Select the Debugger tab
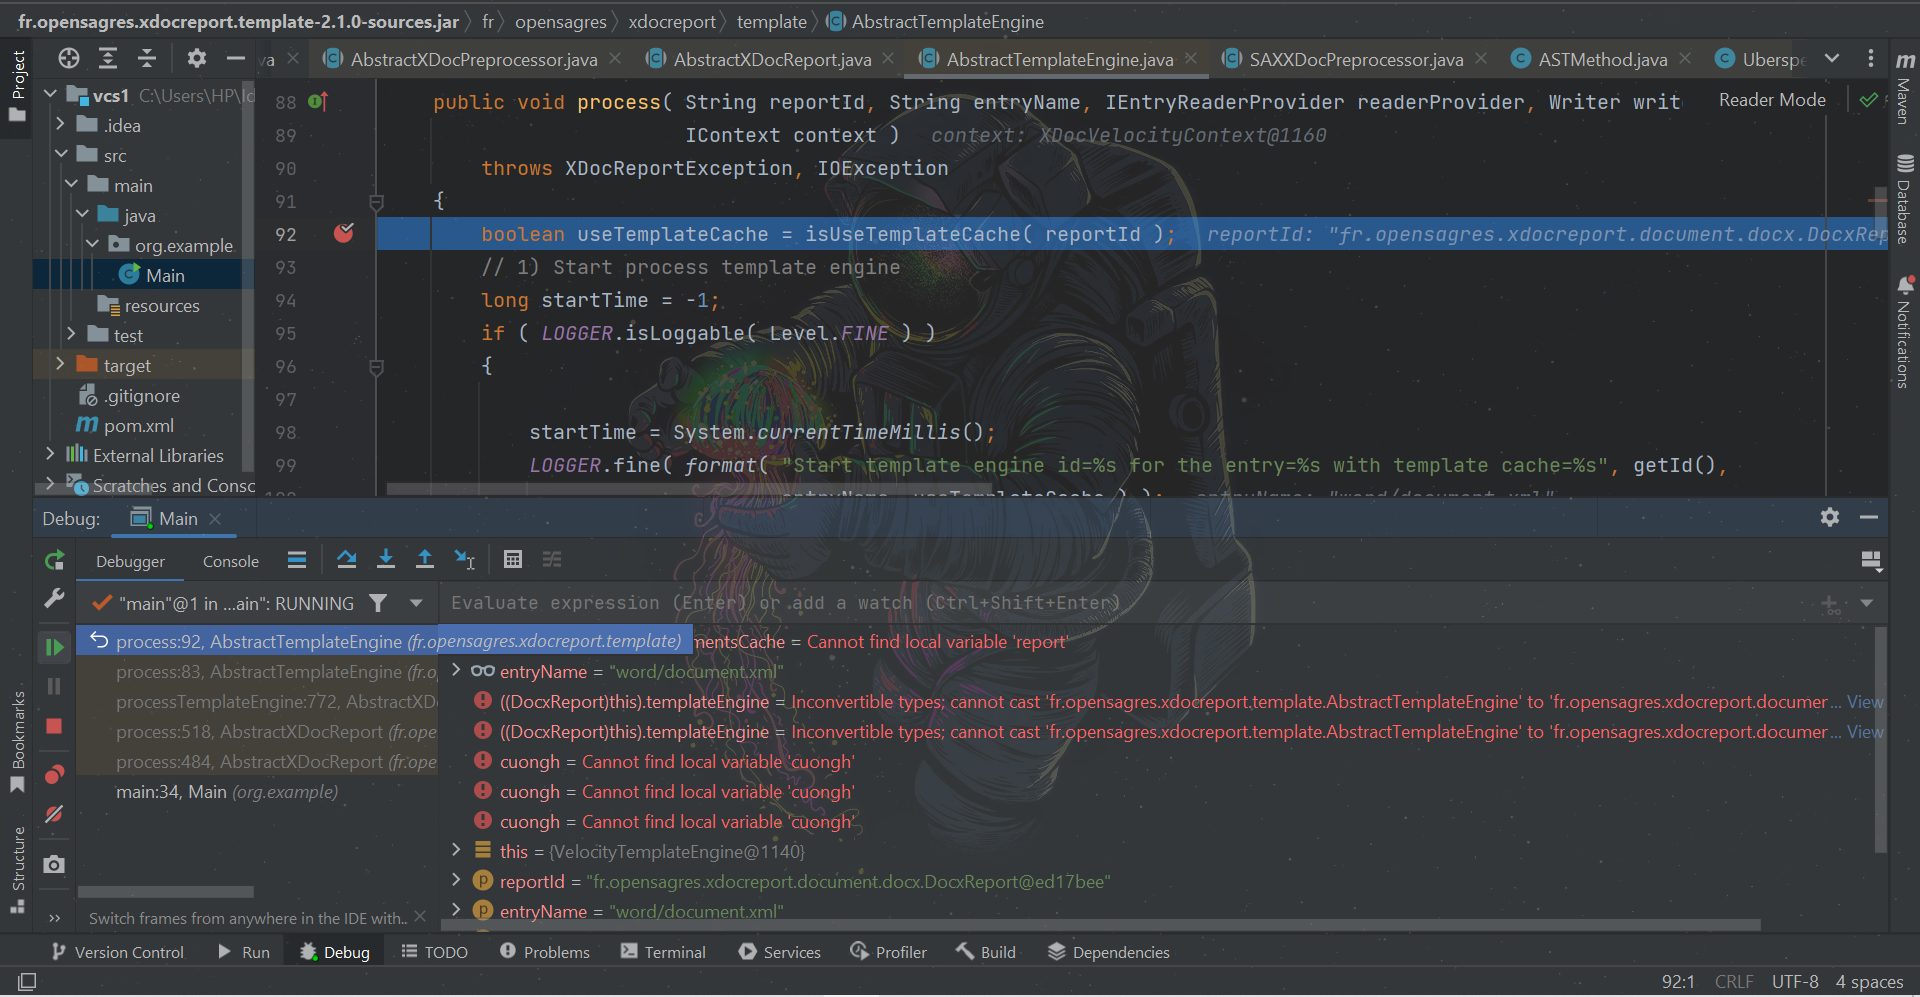 pyautogui.click(x=131, y=561)
